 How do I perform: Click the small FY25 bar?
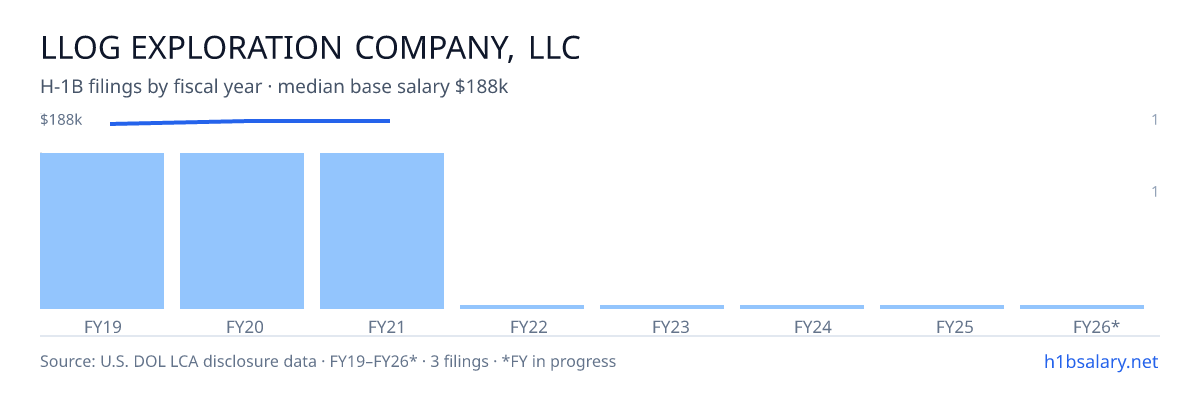942,307
